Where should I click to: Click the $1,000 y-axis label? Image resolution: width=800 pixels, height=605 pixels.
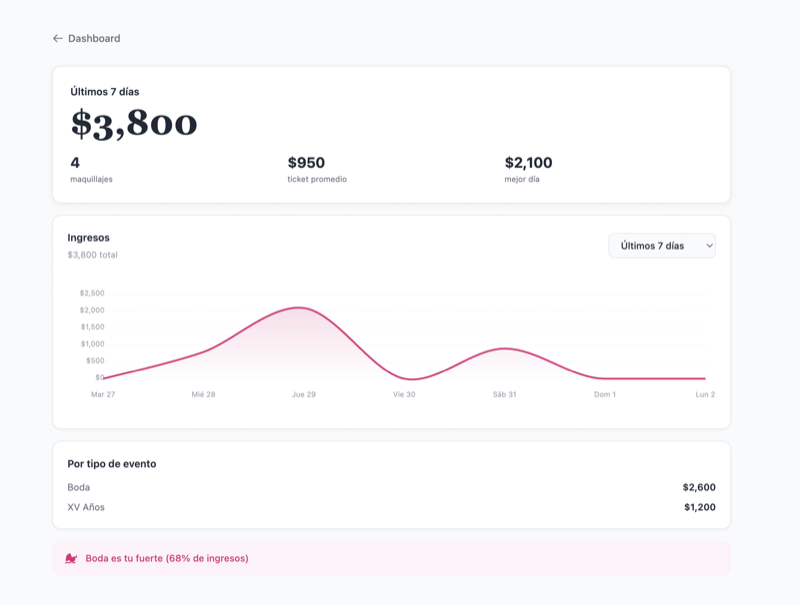pyautogui.click(x=92, y=344)
